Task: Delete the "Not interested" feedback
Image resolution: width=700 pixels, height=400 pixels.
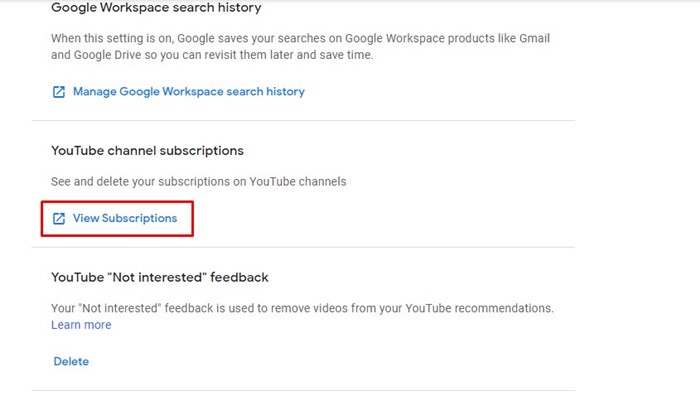Action: 70,361
